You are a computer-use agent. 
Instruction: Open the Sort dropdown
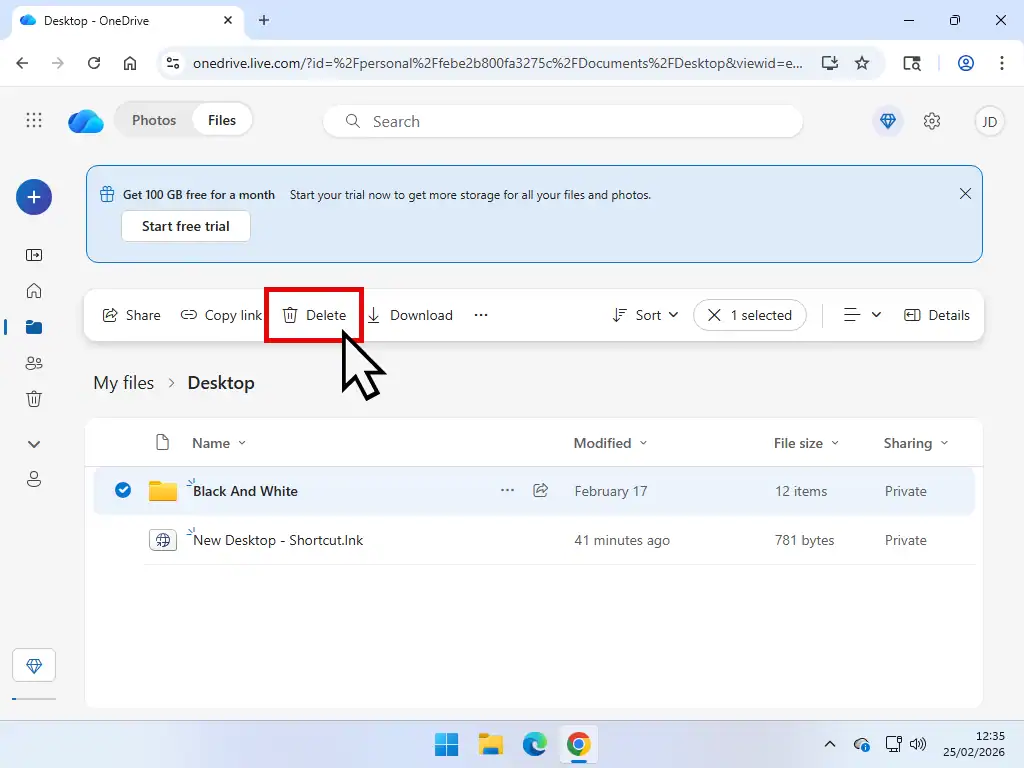(x=644, y=315)
